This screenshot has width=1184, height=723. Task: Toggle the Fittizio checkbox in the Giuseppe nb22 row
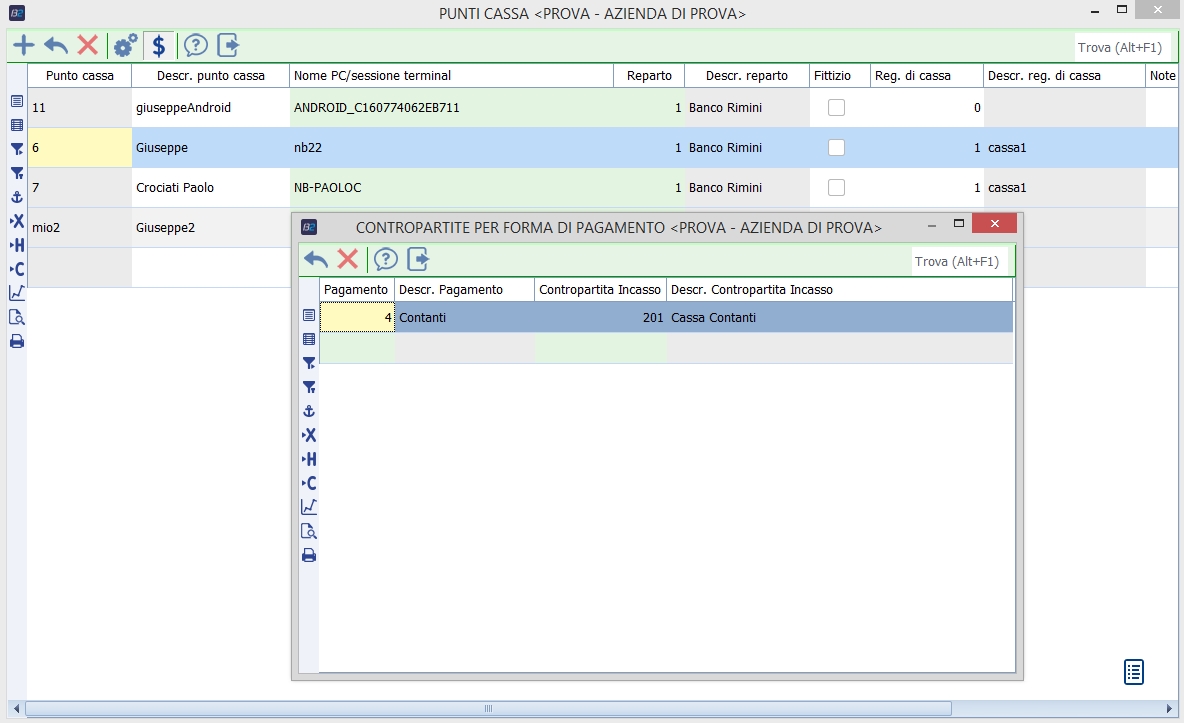pyautogui.click(x=836, y=147)
